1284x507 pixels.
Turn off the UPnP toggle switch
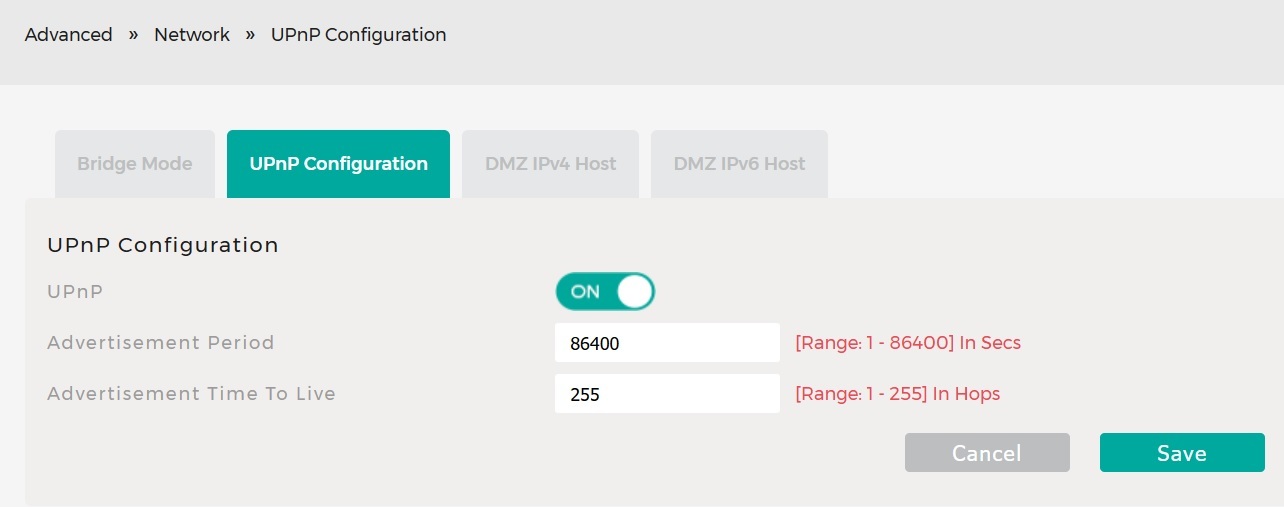605,292
